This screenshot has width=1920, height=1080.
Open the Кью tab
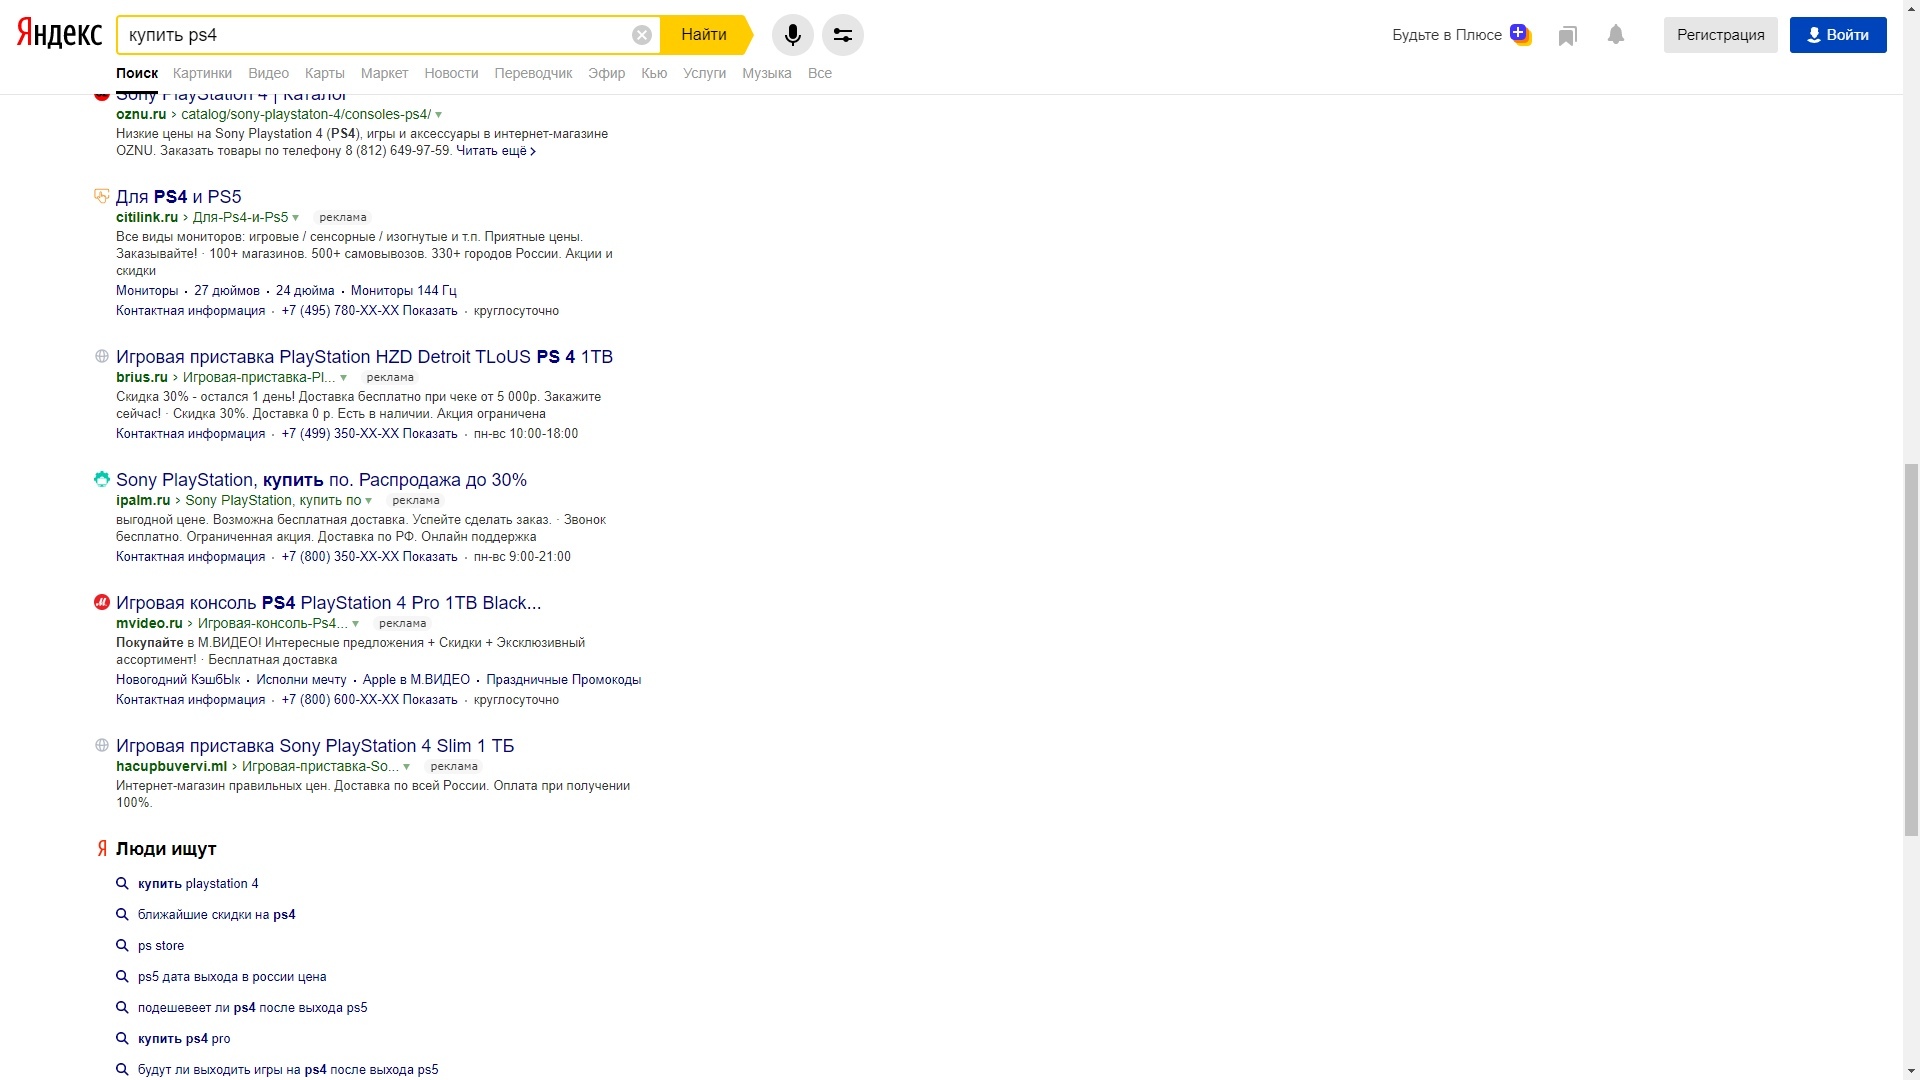tap(654, 73)
